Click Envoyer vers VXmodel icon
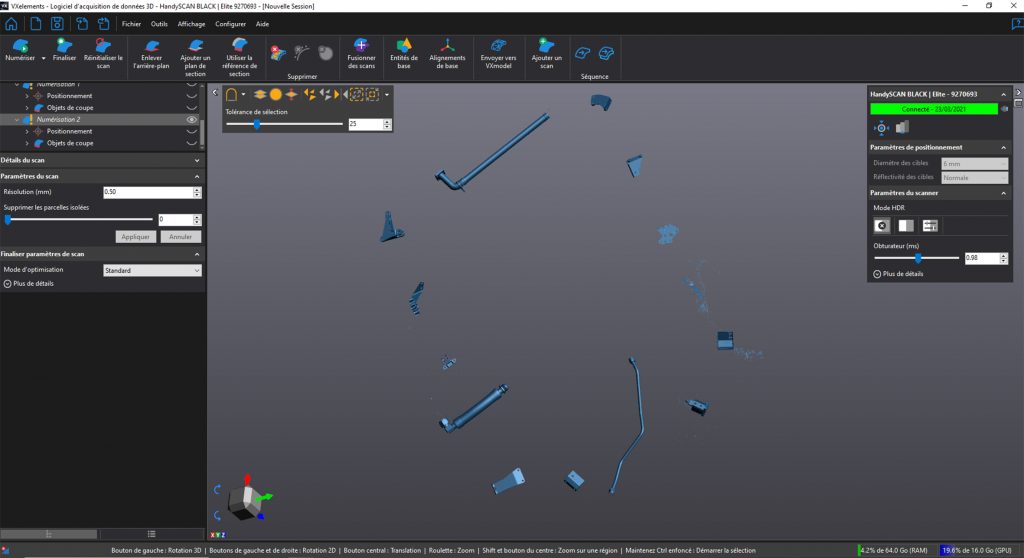Image resolution: width=1024 pixels, height=558 pixels. click(x=498, y=46)
